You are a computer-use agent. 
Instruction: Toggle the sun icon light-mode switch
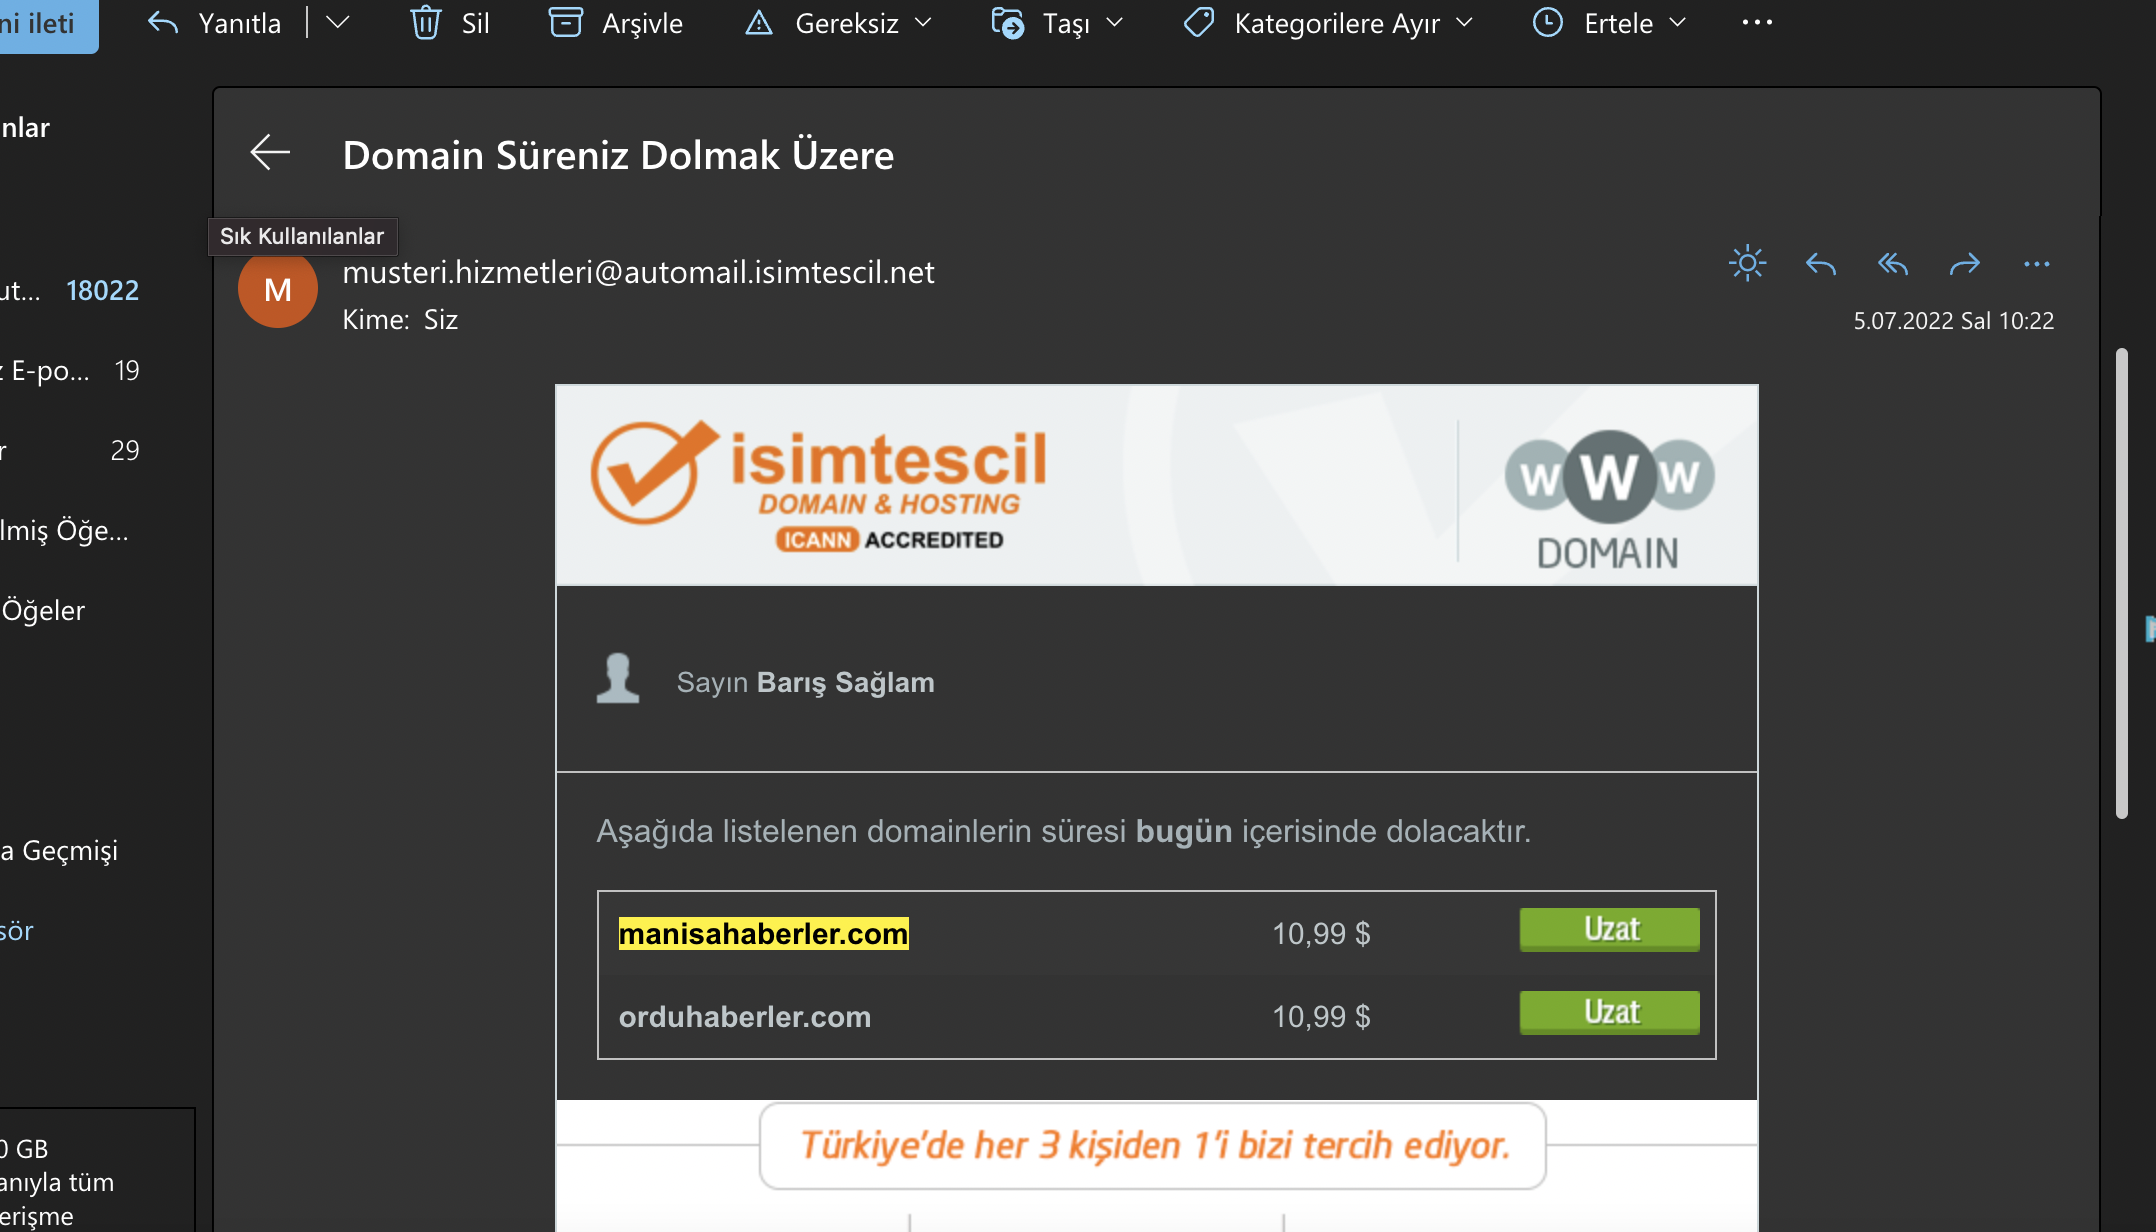pos(1747,264)
